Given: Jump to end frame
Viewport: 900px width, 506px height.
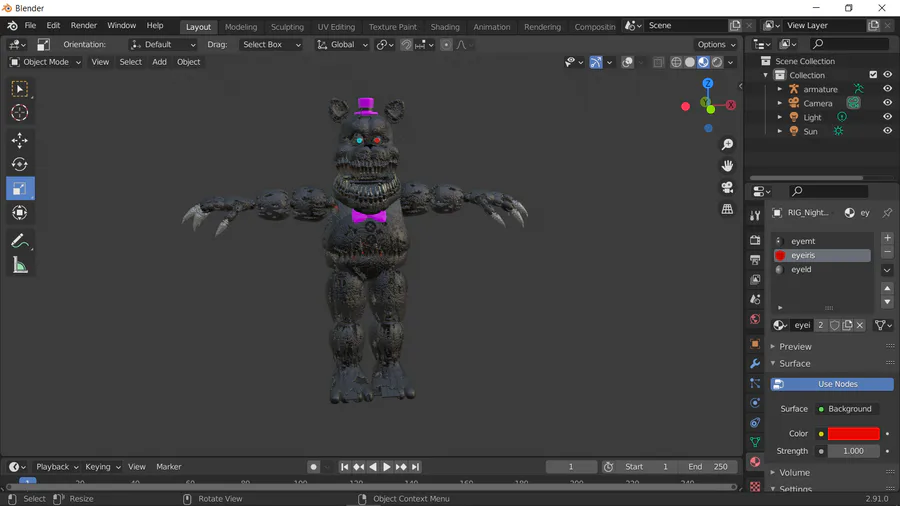Looking at the screenshot, I should click(x=416, y=467).
